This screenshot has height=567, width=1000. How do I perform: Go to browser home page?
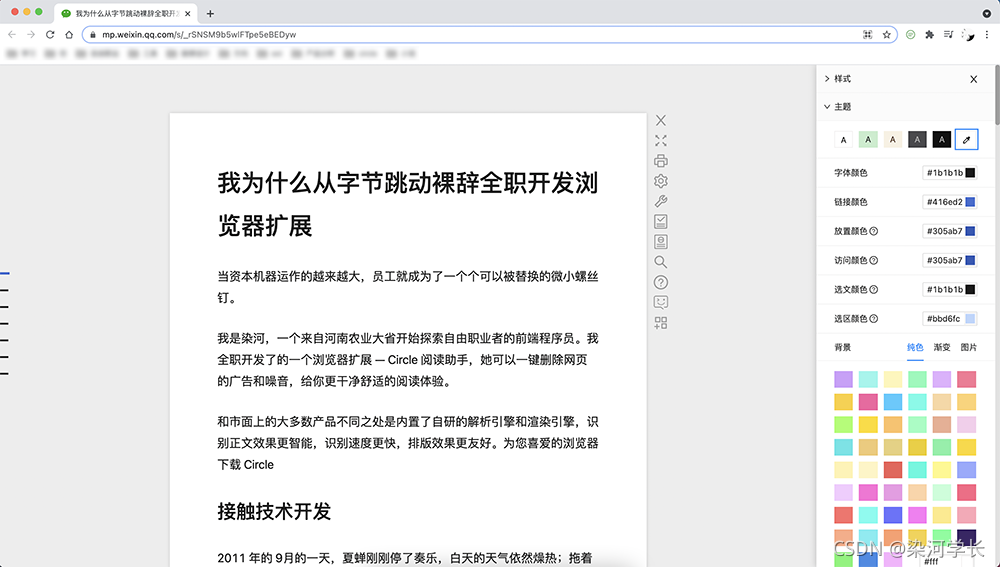click(69, 34)
